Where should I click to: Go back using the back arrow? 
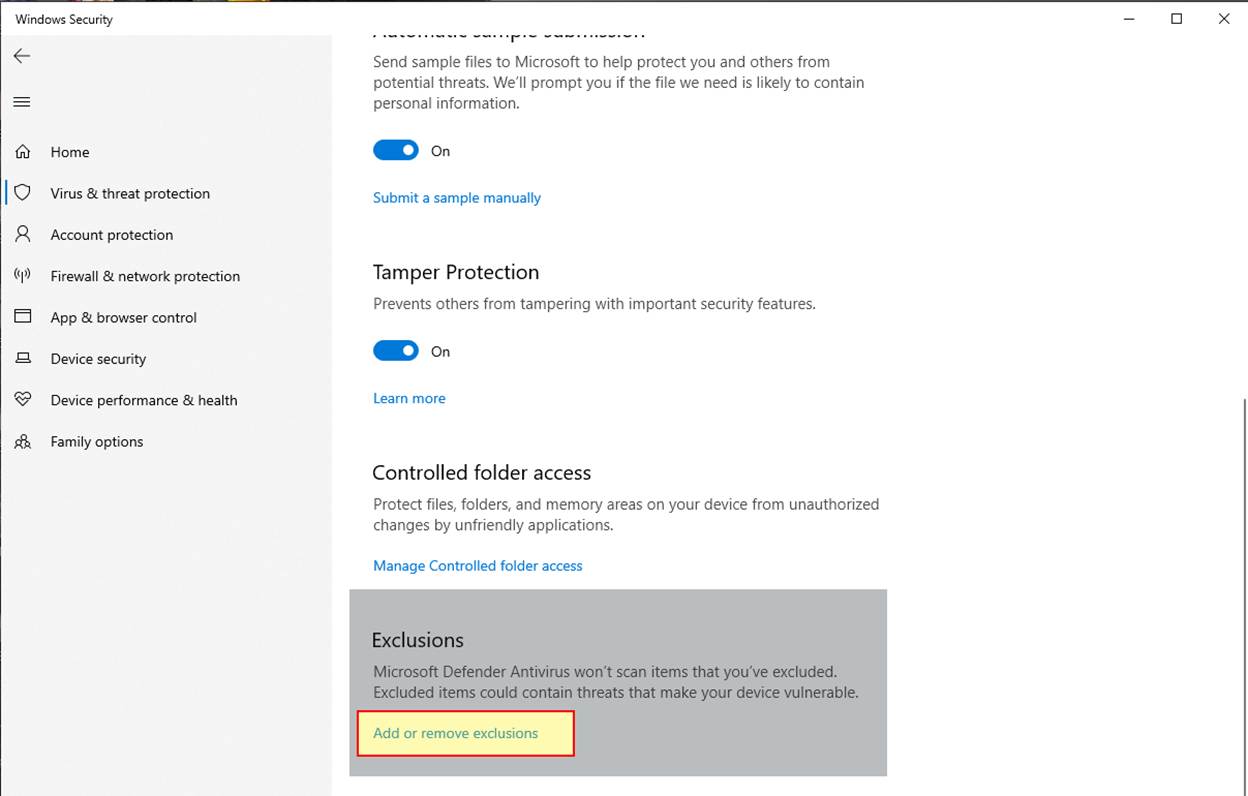tap(22, 56)
